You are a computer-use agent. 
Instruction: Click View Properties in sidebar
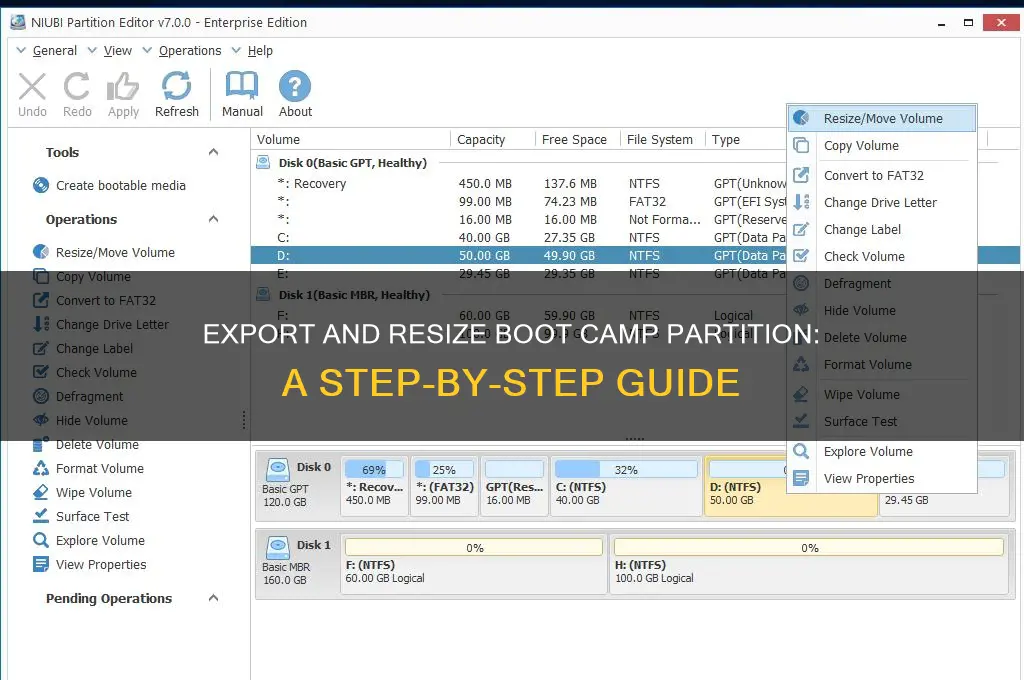pos(101,564)
